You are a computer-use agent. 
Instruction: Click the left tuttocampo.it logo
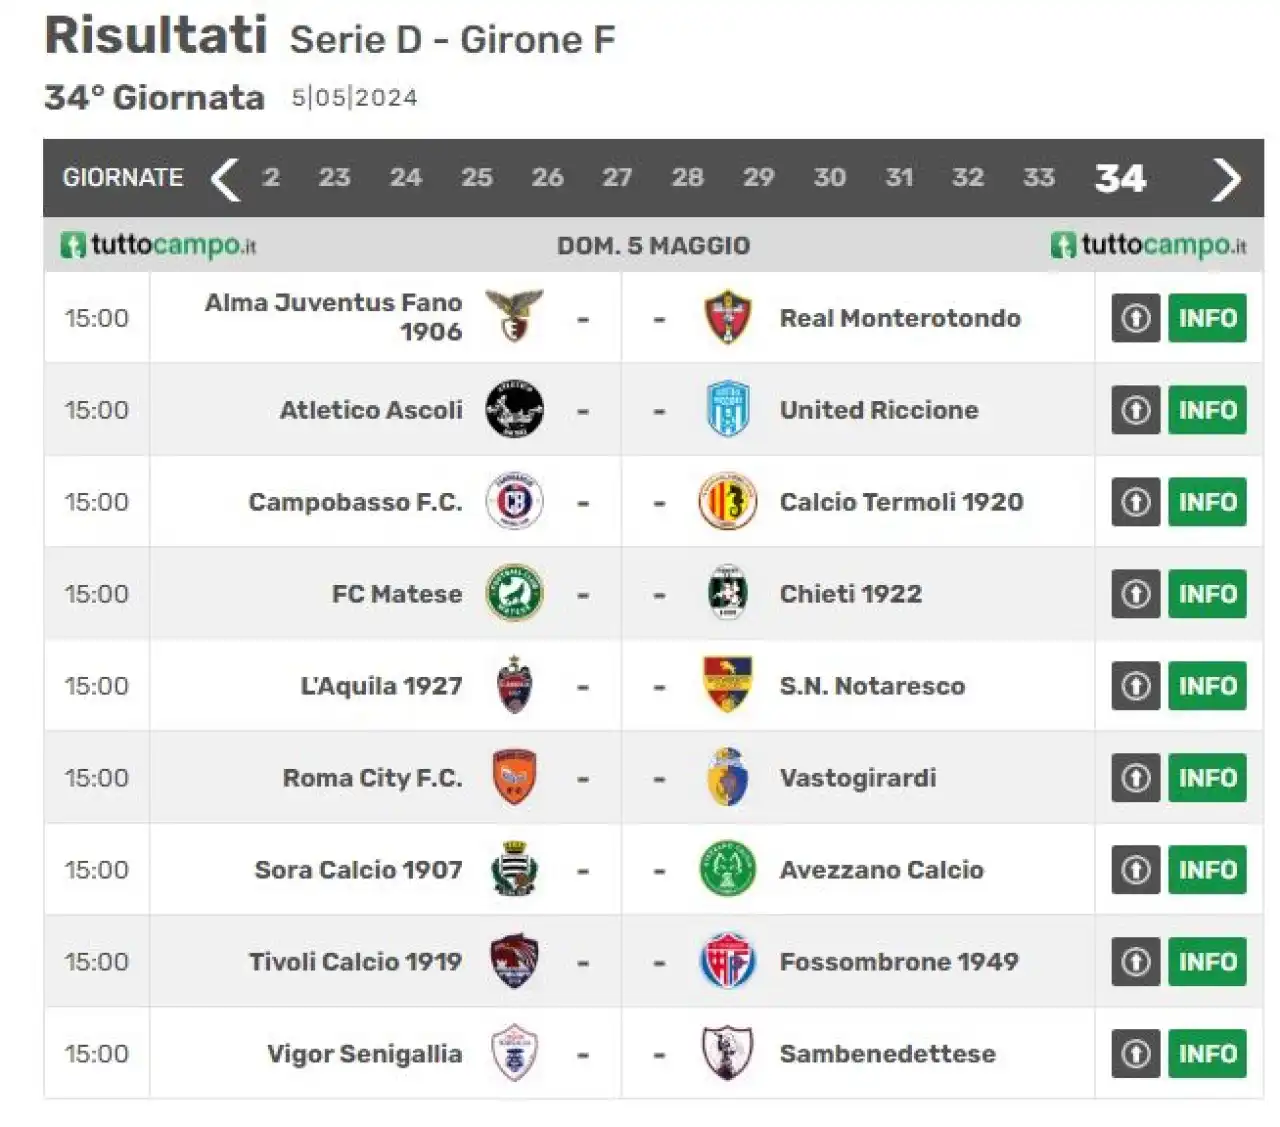click(158, 245)
